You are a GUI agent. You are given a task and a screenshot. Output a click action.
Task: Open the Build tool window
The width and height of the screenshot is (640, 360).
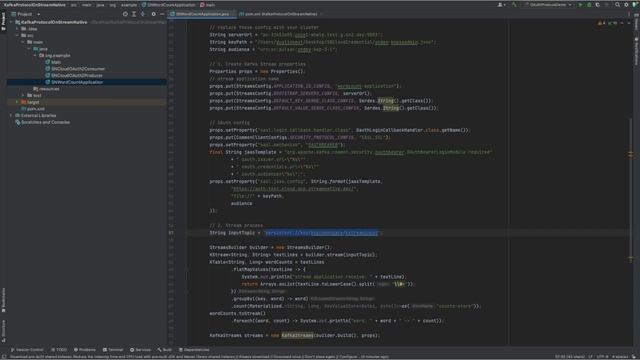click(165, 350)
